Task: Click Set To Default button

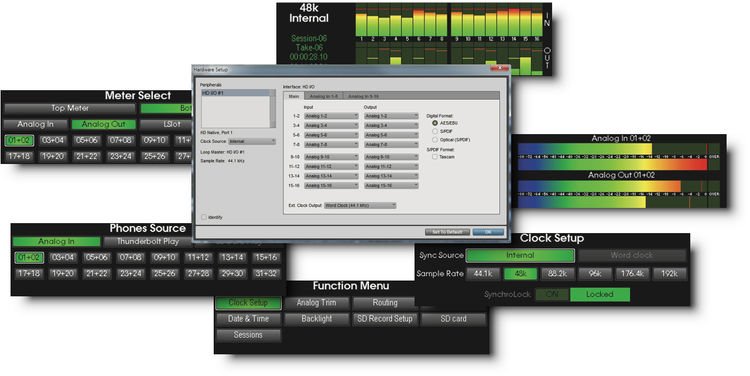Action: coord(447,232)
